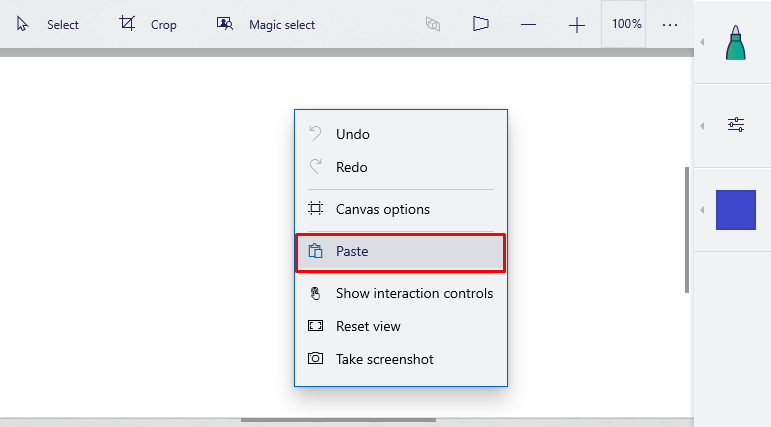Image resolution: width=771 pixels, height=427 pixels.
Task: Open the brush sliders settings icon
Action: pyautogui.click(x=736, y=125)
